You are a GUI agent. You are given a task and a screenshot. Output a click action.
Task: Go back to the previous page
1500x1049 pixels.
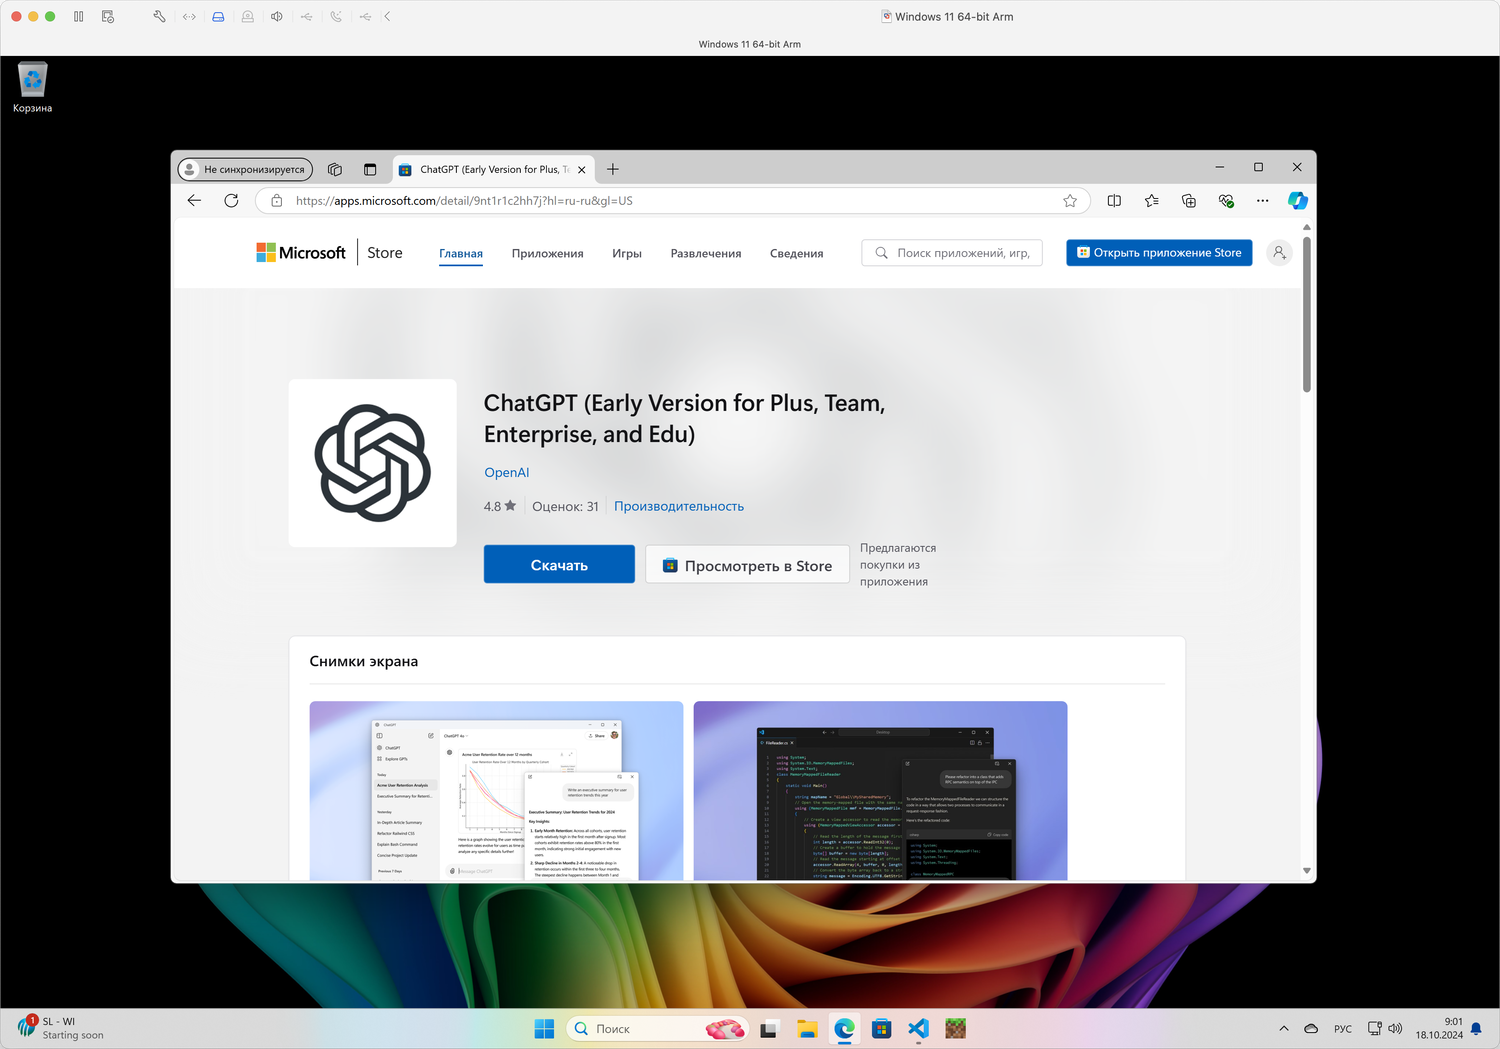tap(194, 200)
